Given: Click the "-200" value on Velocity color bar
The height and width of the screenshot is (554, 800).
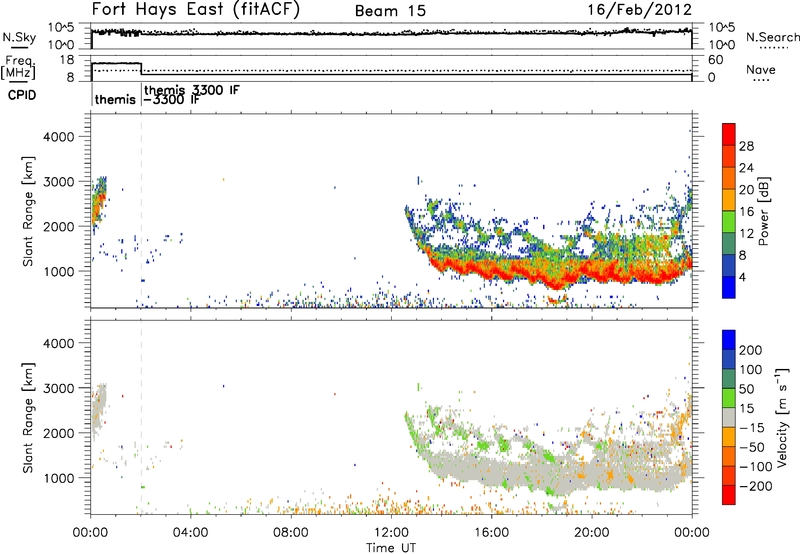Looking at the screenshot, I should pos(756,486).
